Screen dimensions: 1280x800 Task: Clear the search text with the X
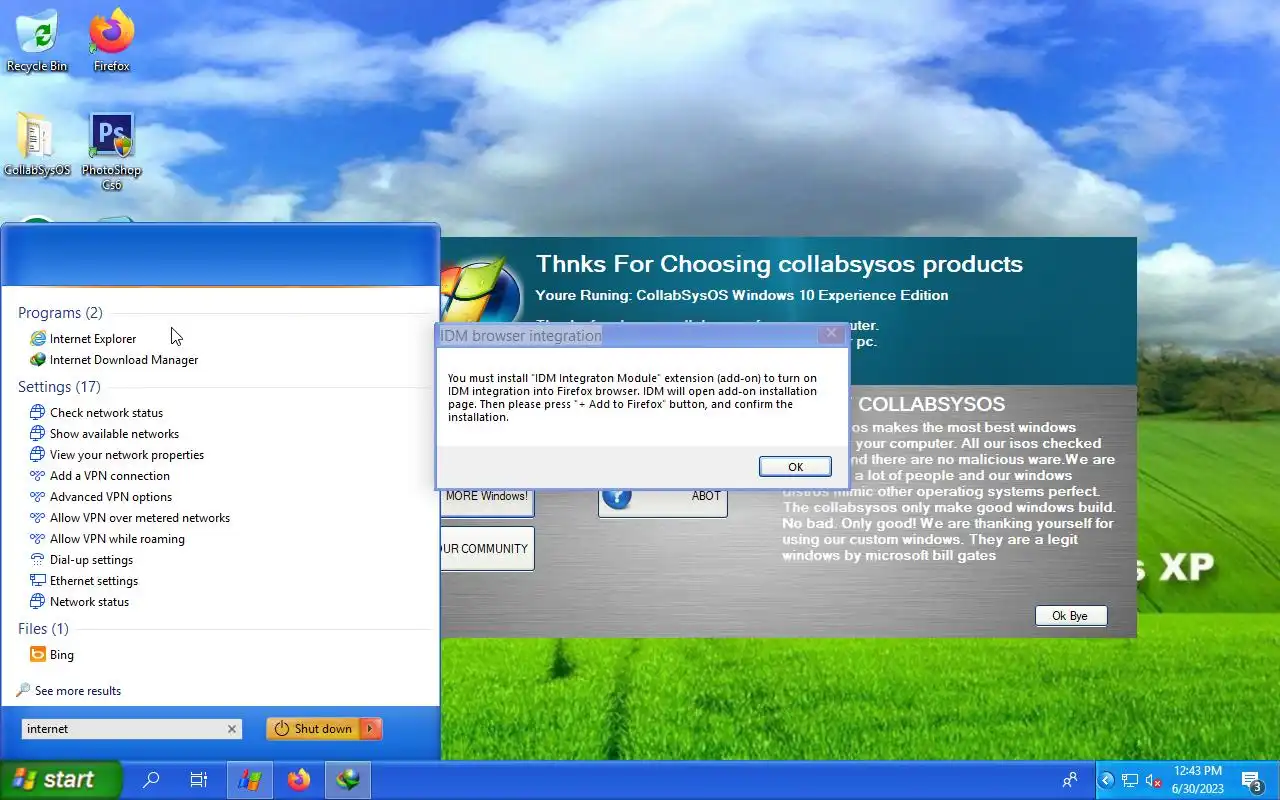[232, 729]
